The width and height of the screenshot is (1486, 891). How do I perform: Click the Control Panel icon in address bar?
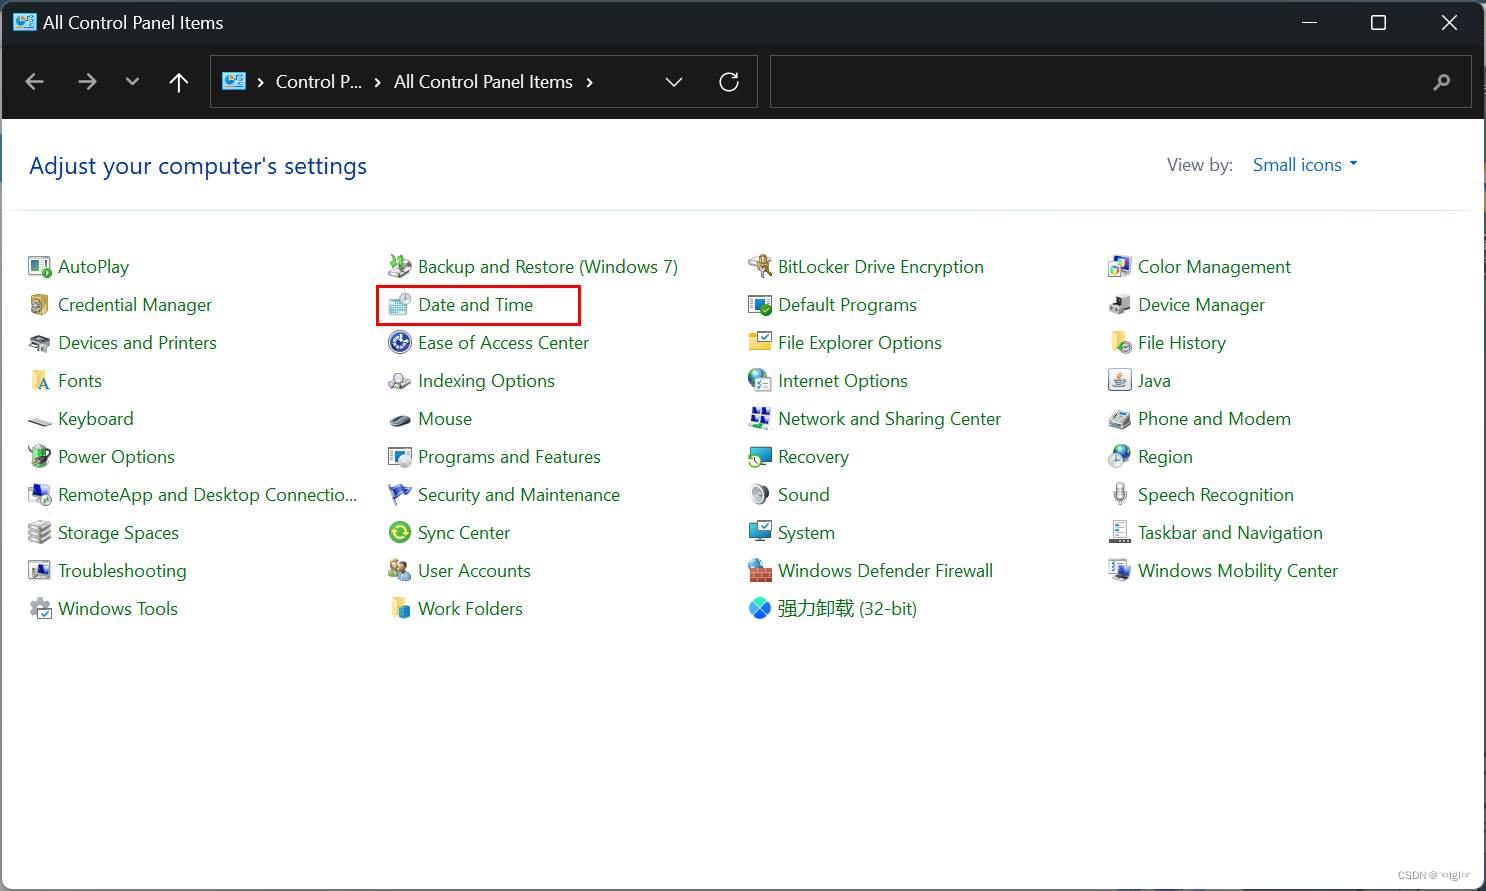[x=234, y=82]
